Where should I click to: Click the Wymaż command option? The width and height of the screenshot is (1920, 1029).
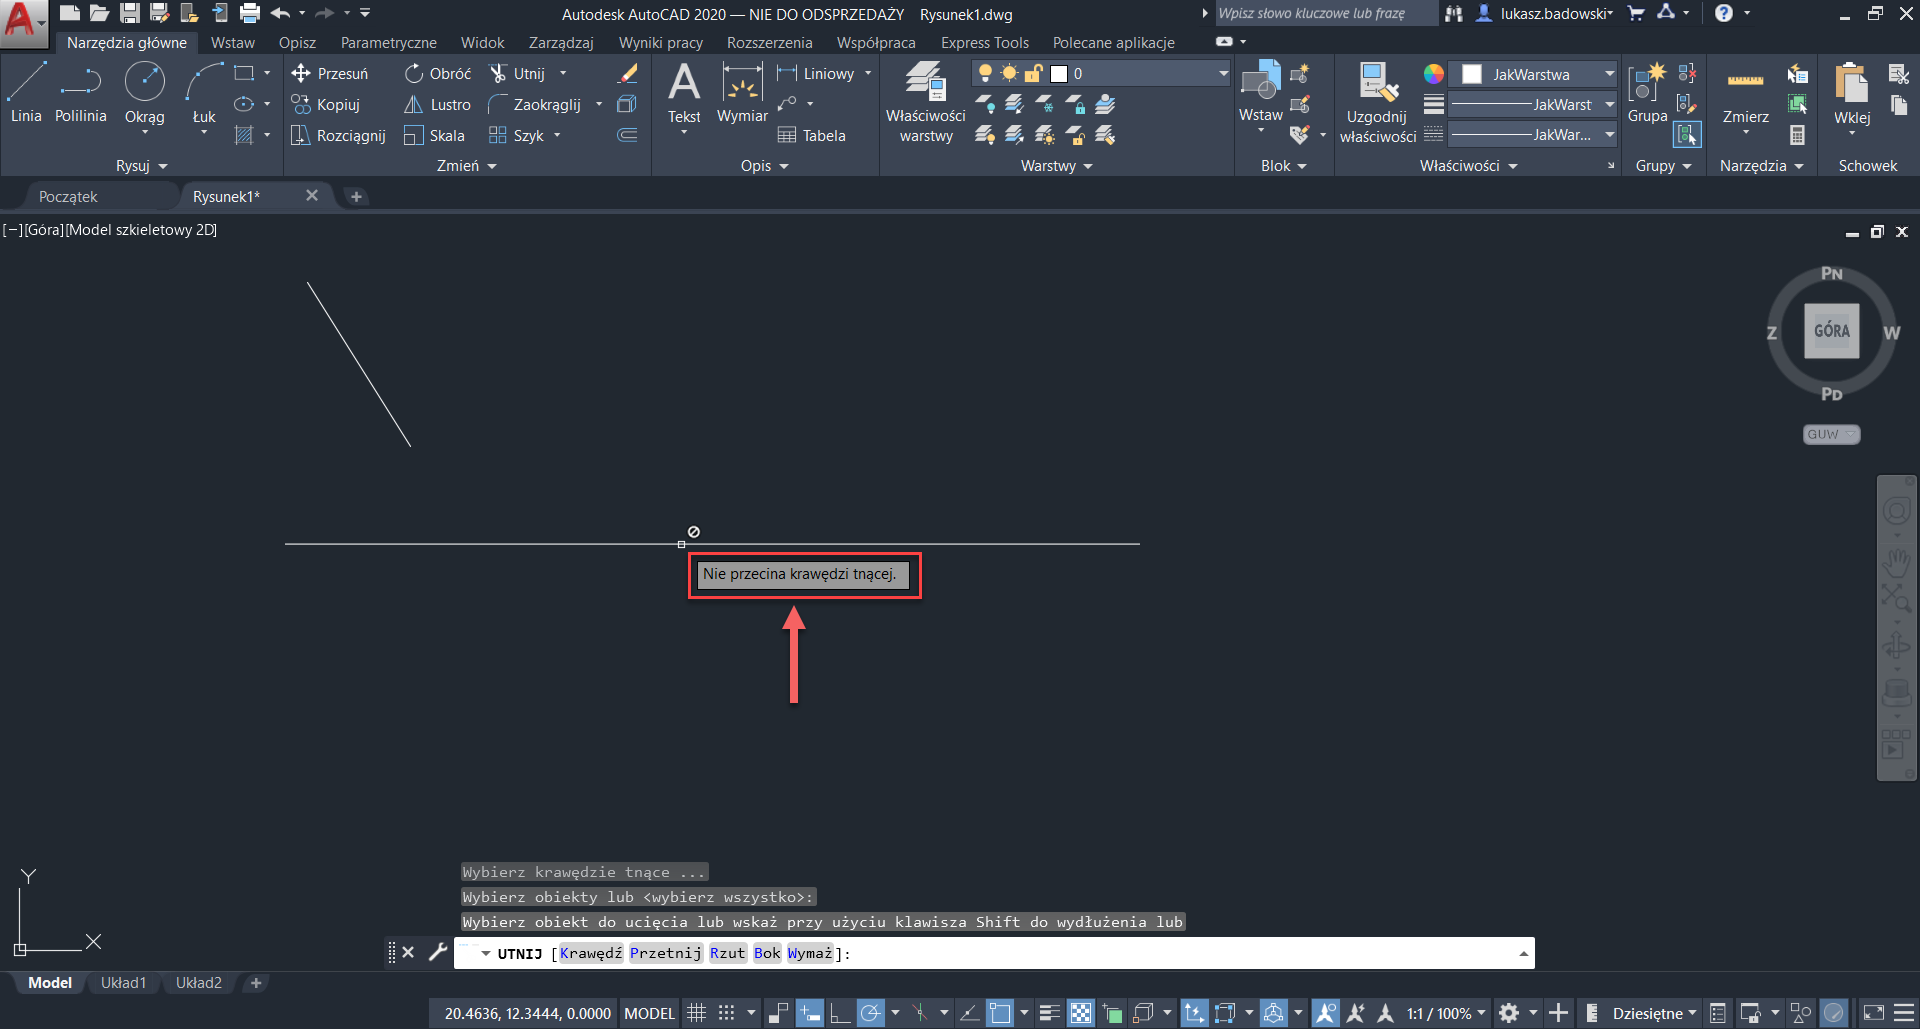[809, 953]
